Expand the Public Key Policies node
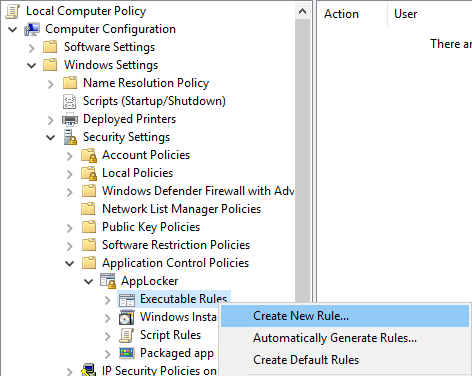The image size is (472, 376). pos(70,228)
